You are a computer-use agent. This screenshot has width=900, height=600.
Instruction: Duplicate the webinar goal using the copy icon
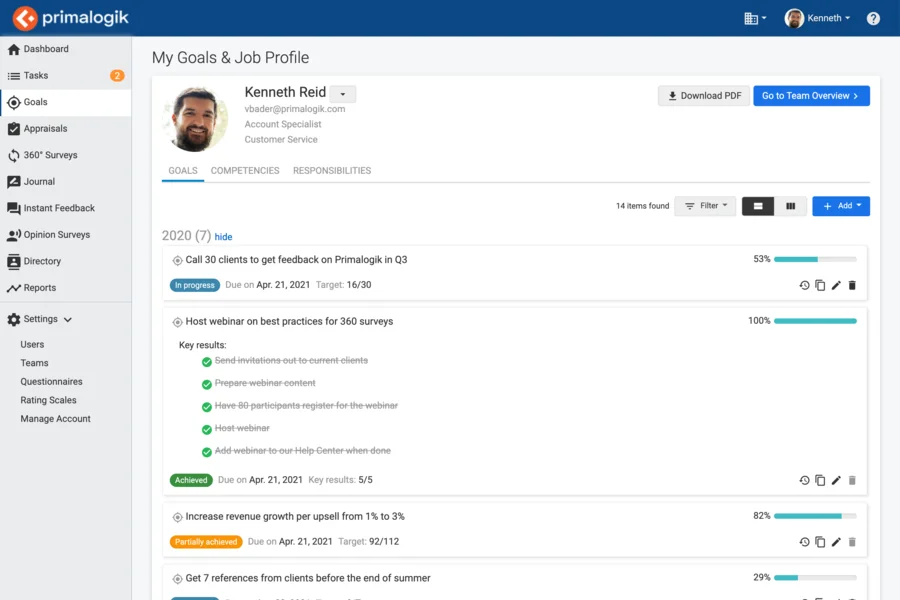pyautogui.click(x=820, y=480)
